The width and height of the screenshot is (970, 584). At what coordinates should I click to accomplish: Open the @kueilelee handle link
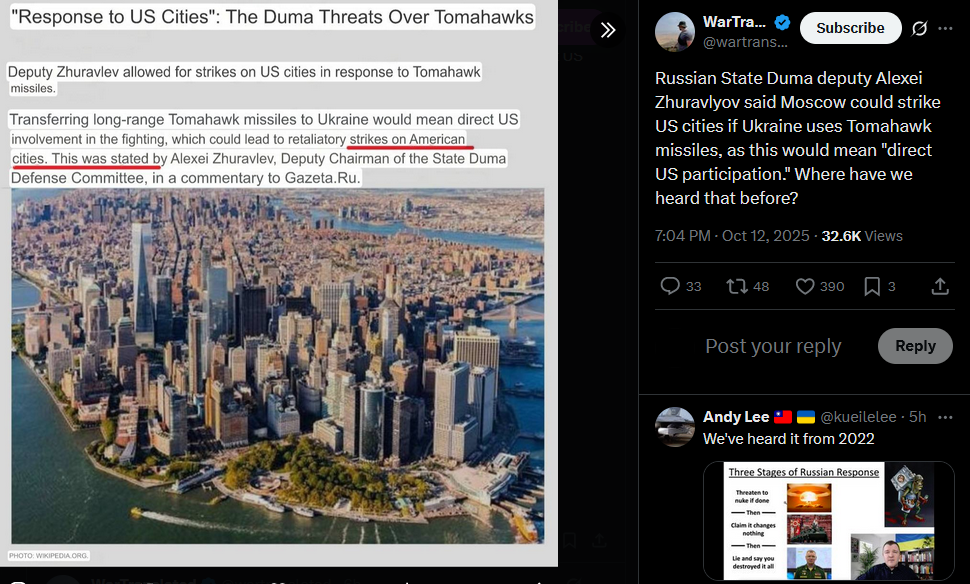[x=858, y=417]
